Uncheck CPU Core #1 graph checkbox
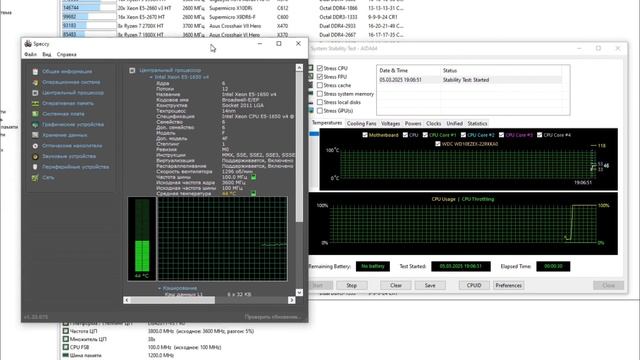640x360 pixels. point(425,135)
